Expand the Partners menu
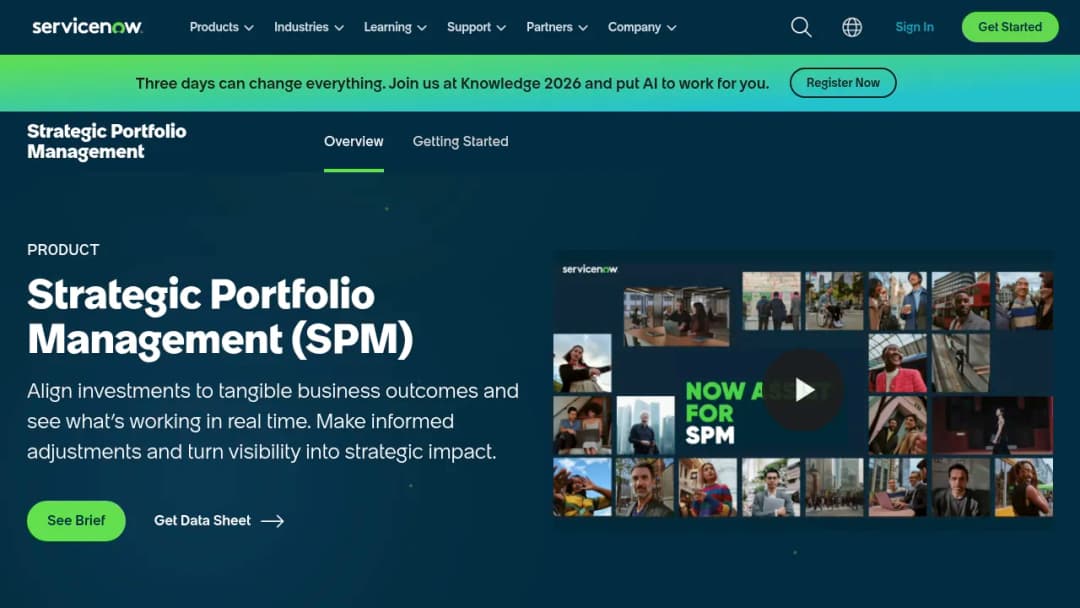The image size is (1080, 608). coord(557,27)
